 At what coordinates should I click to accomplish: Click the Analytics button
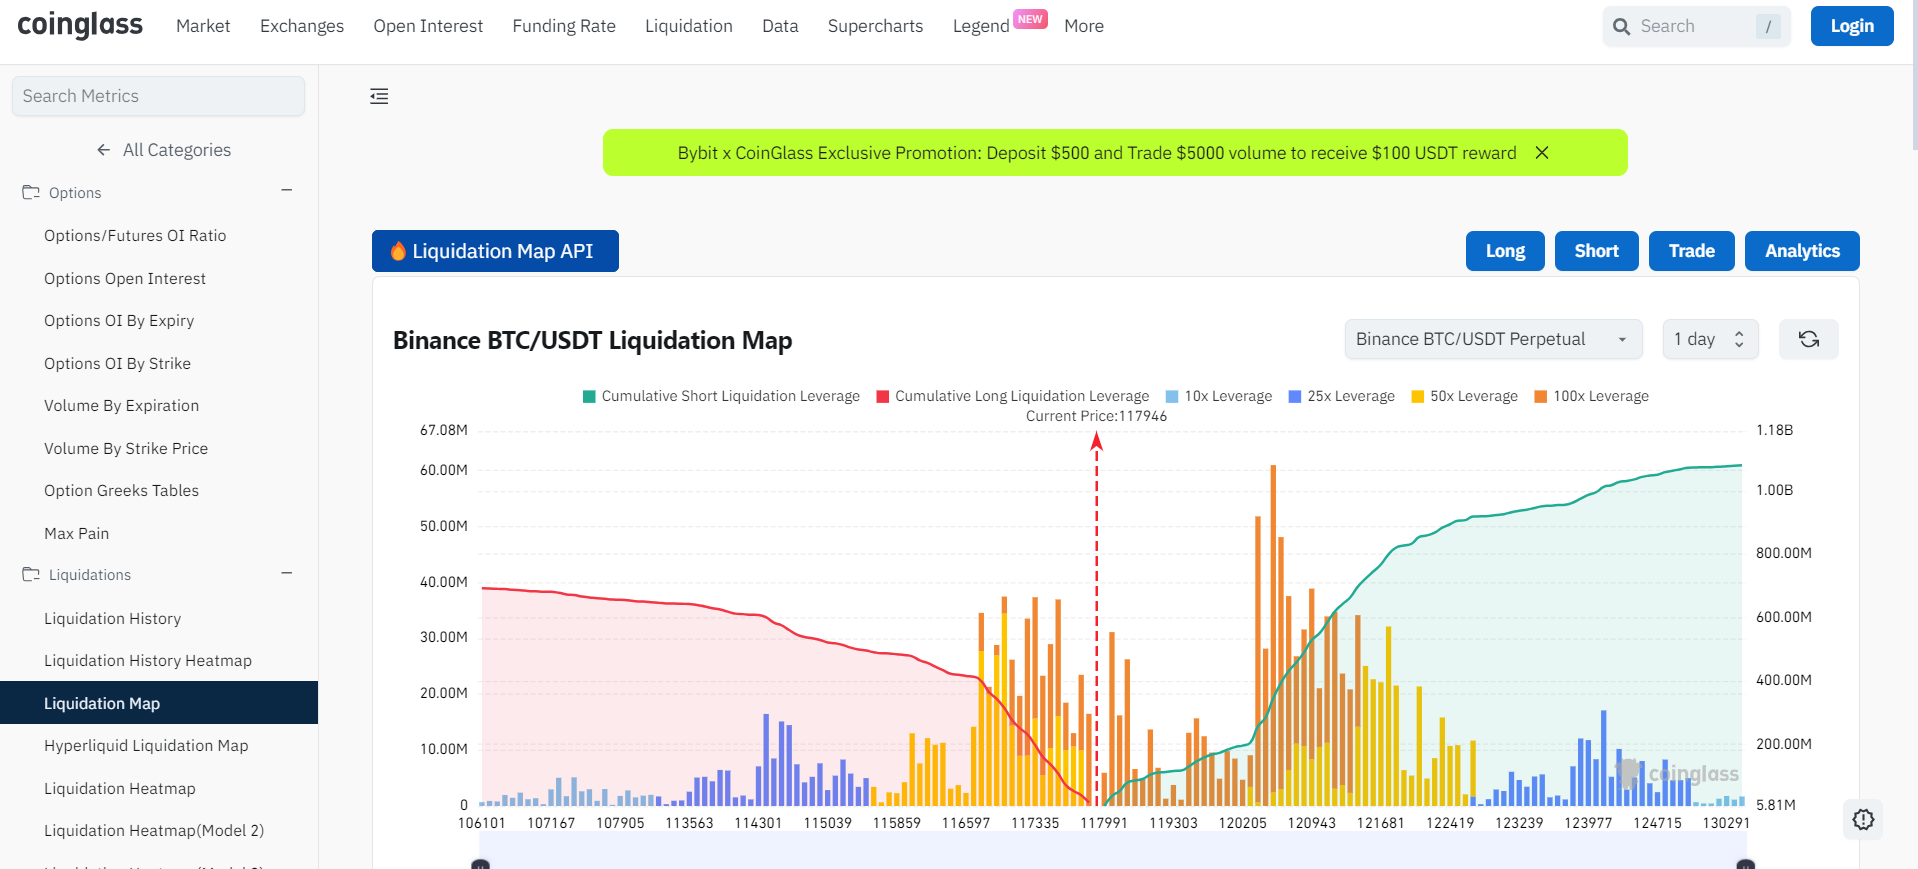[1802, 251]
